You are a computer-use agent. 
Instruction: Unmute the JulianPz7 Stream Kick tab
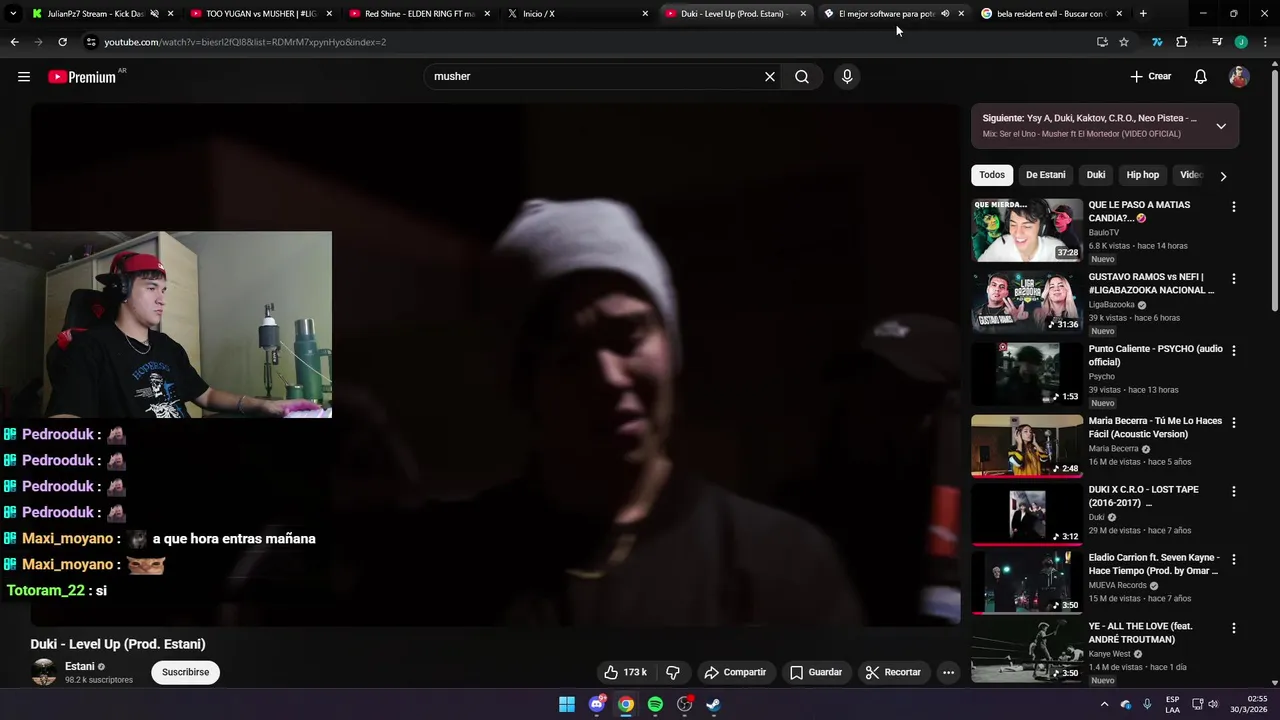click(x=154, y=14)
